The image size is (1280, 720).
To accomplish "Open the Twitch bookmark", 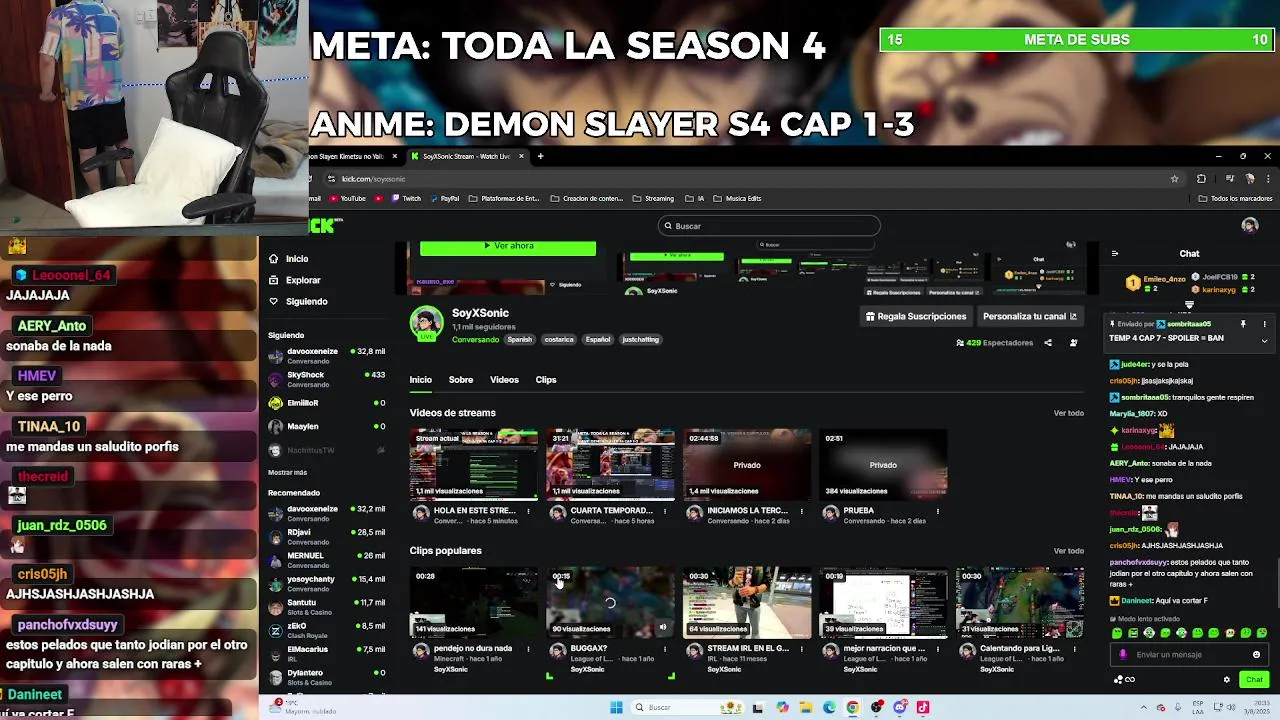I will point(406,198).
